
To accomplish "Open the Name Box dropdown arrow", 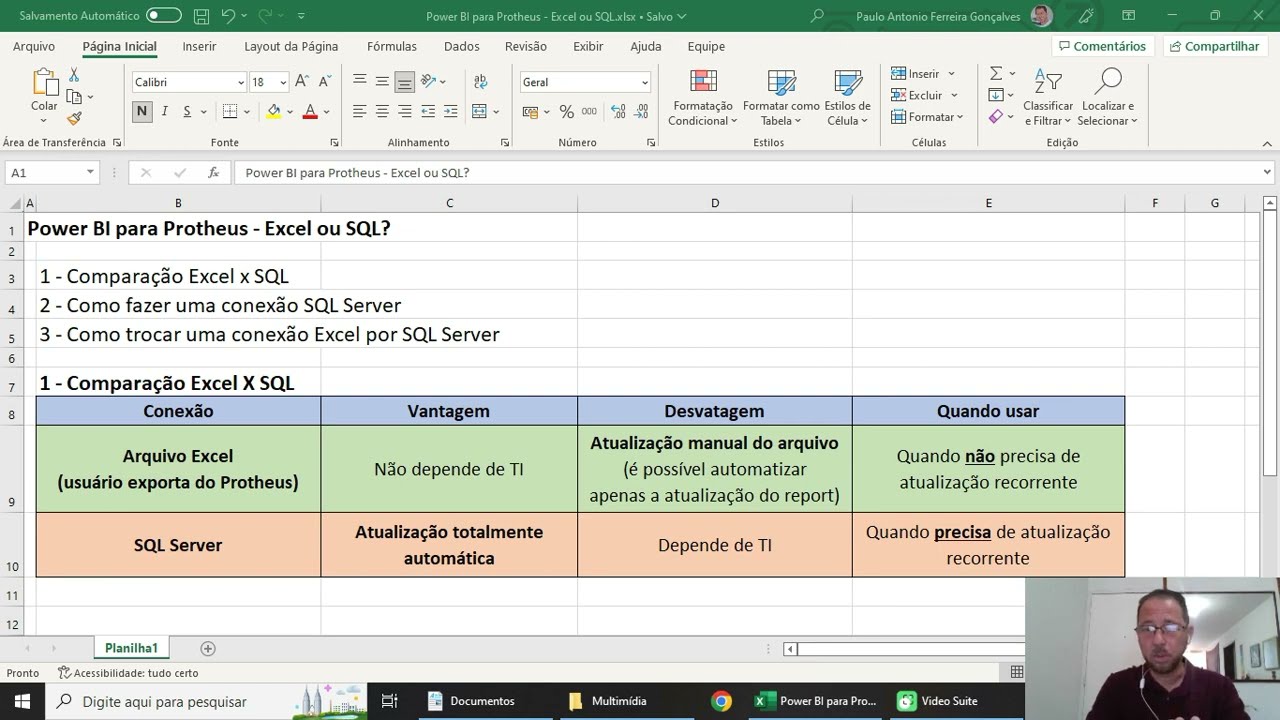I will point(90,173).
